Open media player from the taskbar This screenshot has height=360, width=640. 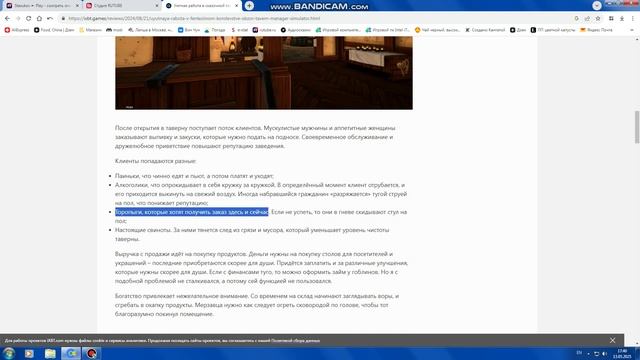29,353
